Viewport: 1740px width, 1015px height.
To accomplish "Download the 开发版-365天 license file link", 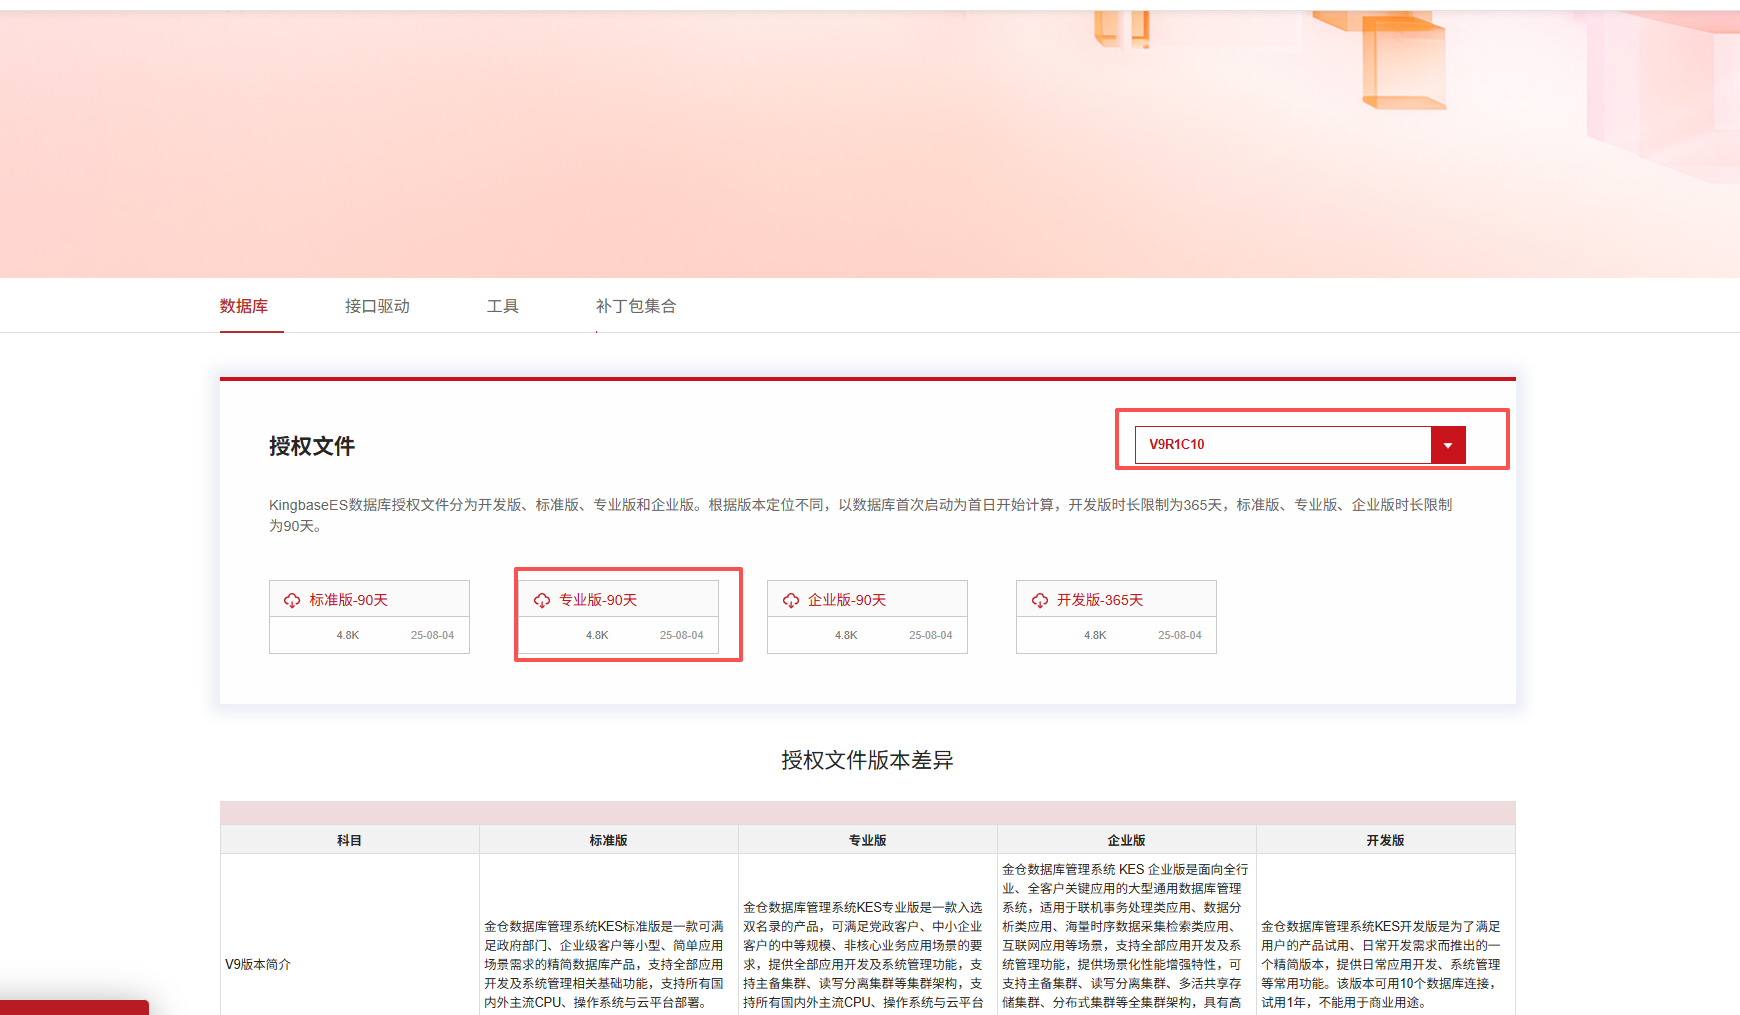I will [1100, 600].
